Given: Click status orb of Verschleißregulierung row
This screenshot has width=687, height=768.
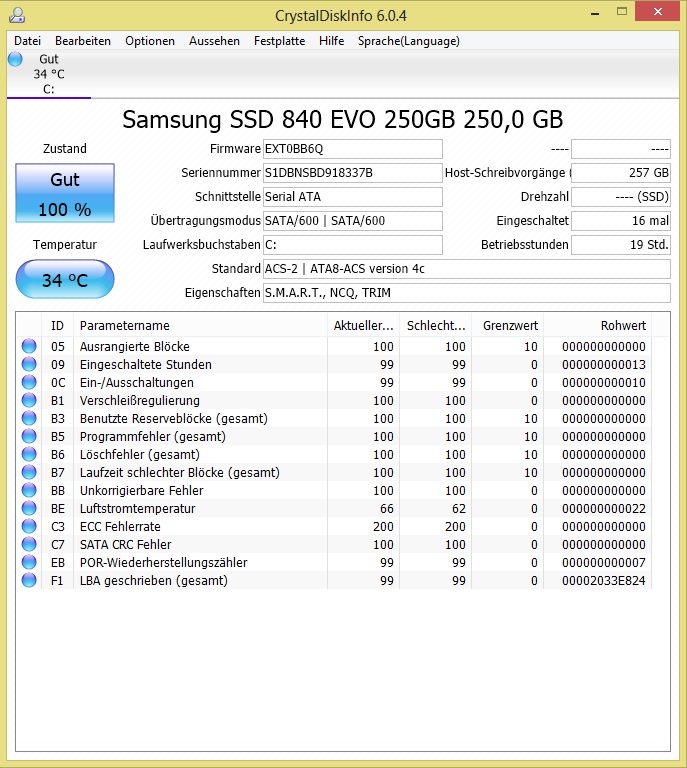Looking at the screenshot, I should point(29,400).
